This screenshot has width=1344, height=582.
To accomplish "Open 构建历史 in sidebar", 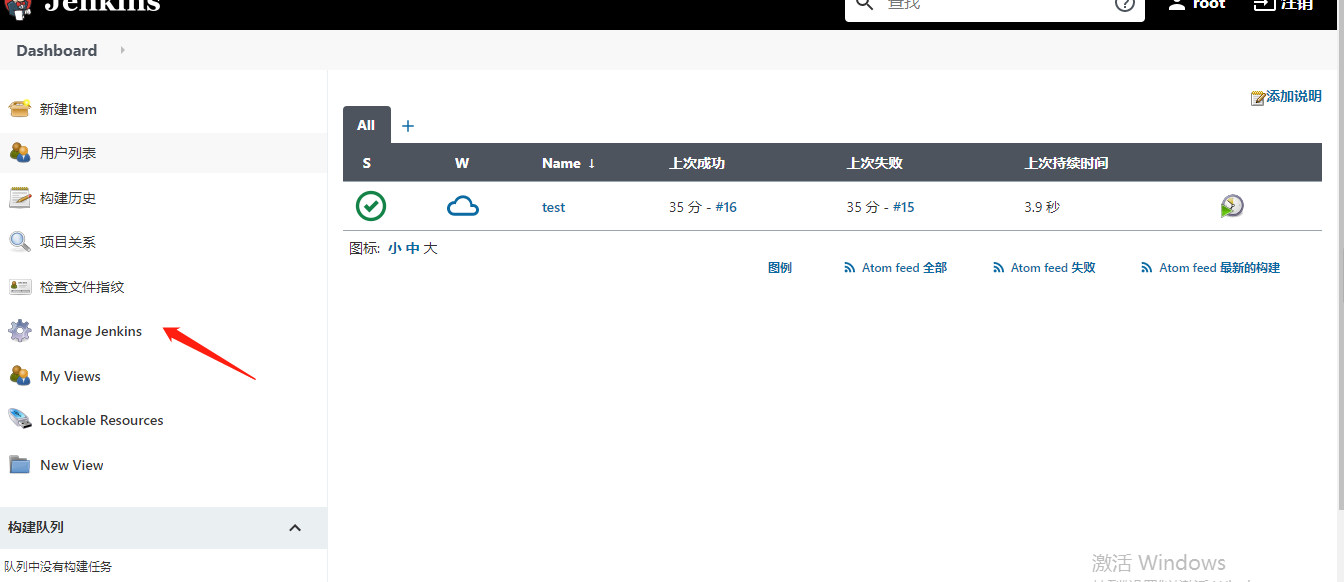I will click(x=68, y=198).
